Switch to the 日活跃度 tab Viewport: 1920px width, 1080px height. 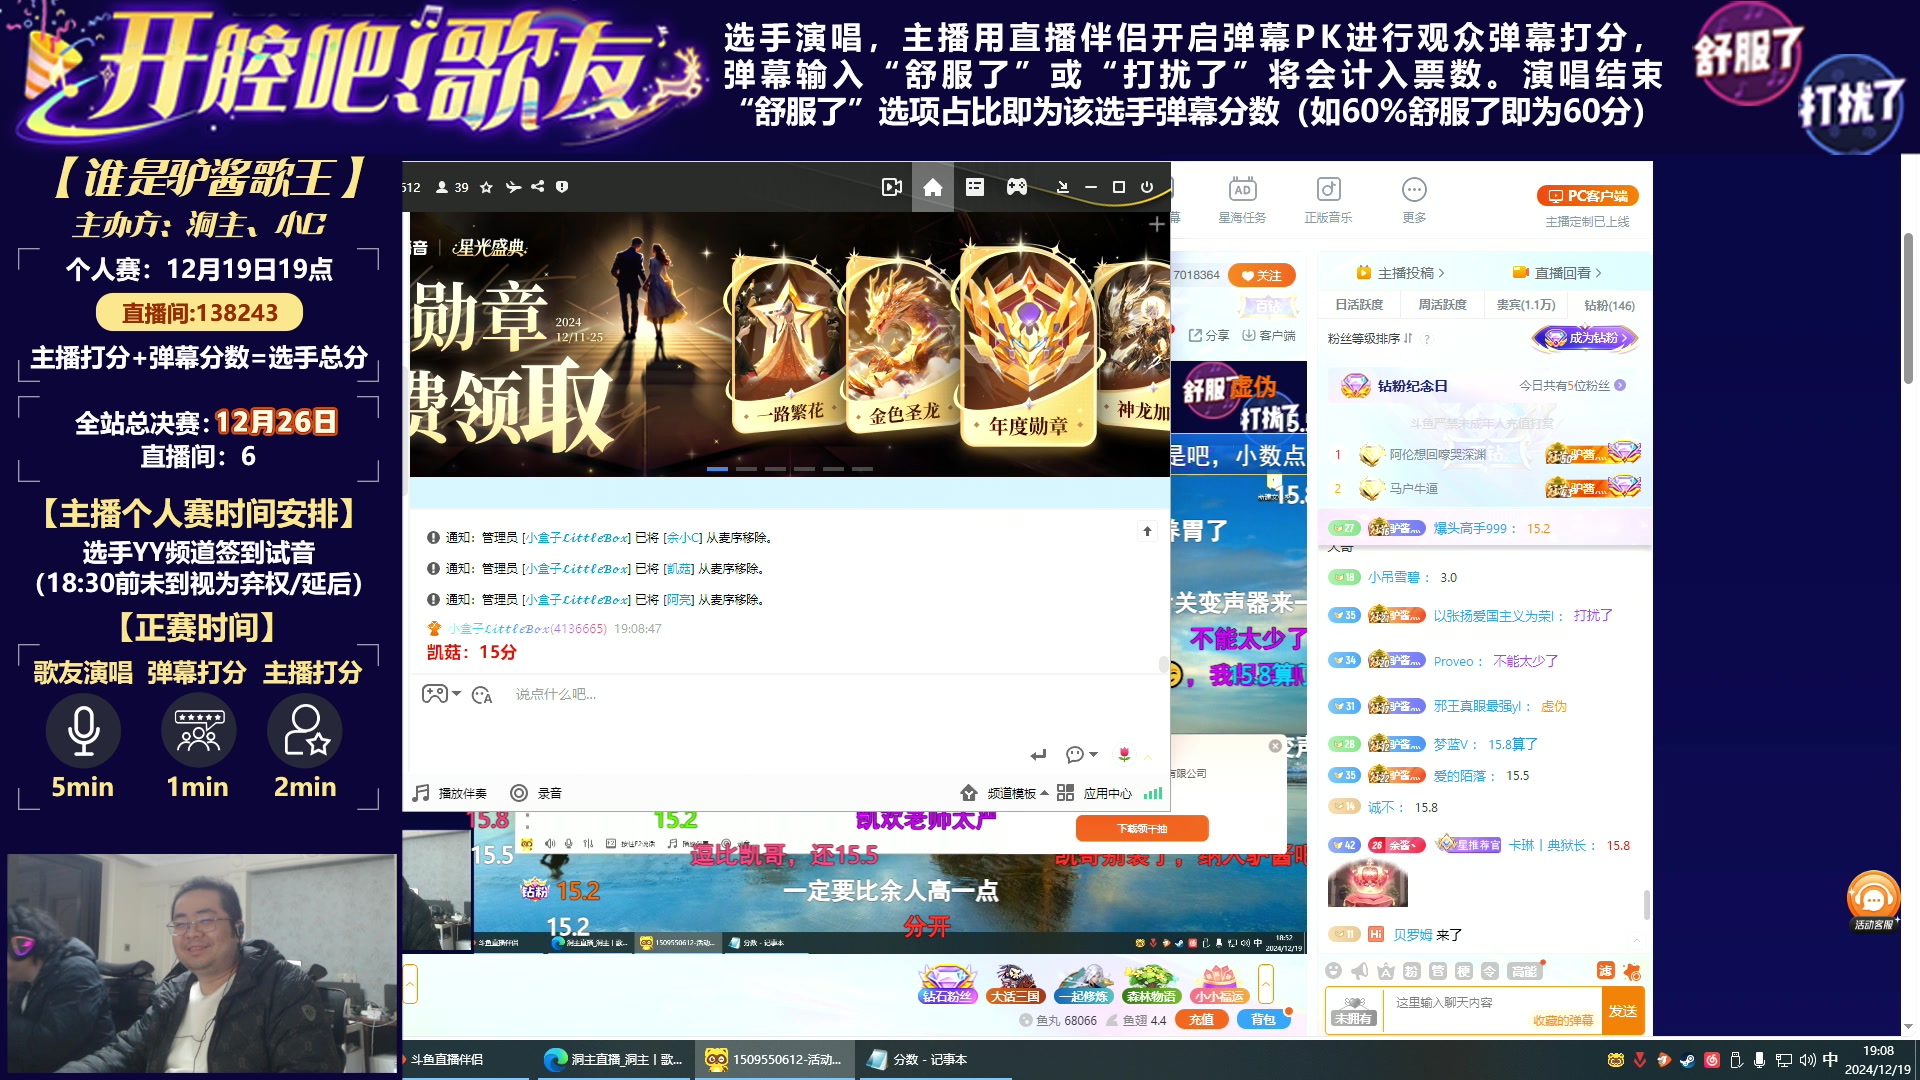click(x=1359, y=305)
